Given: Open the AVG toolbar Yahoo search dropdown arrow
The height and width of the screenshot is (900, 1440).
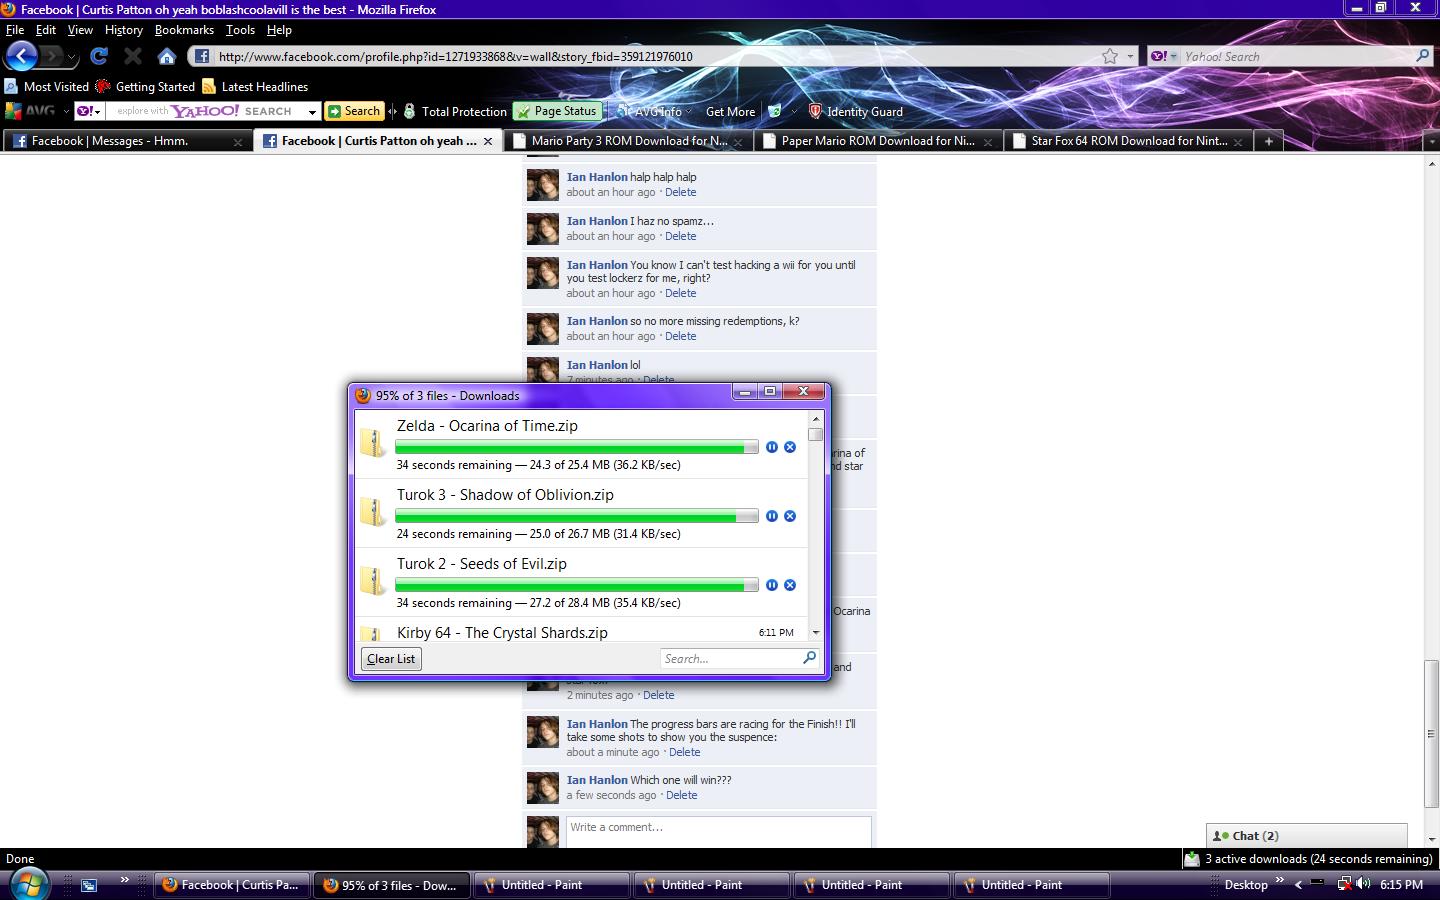Looking at the screenshot, I should point(312,112).
